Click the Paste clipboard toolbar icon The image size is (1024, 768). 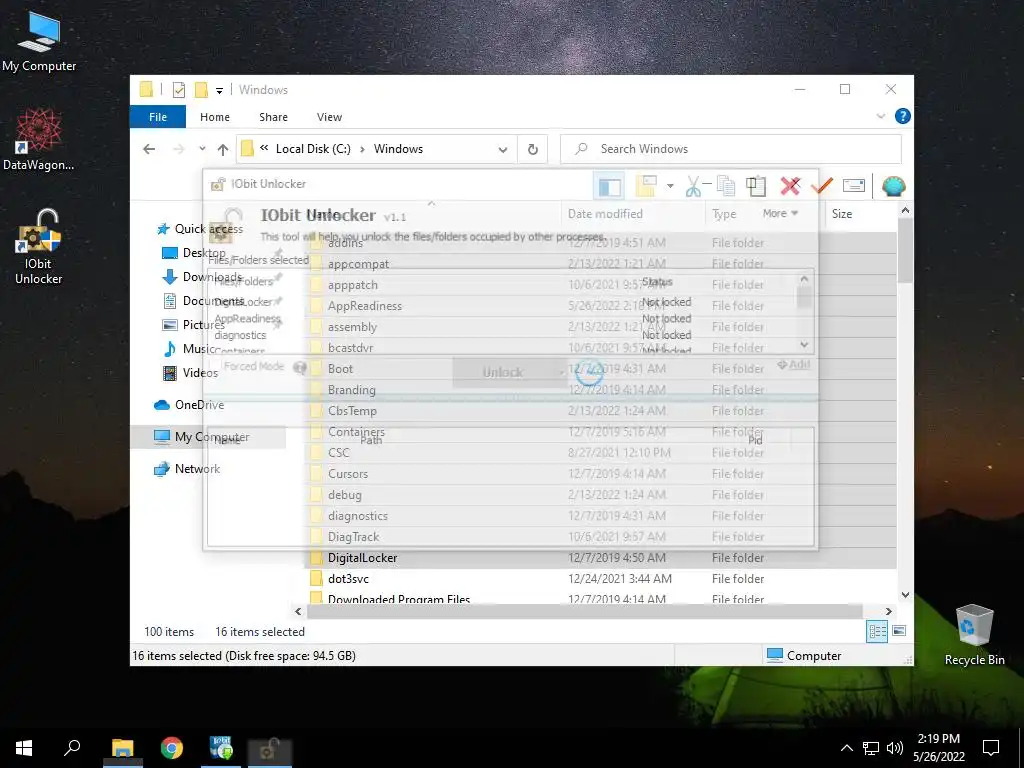(x=756, y=186)
